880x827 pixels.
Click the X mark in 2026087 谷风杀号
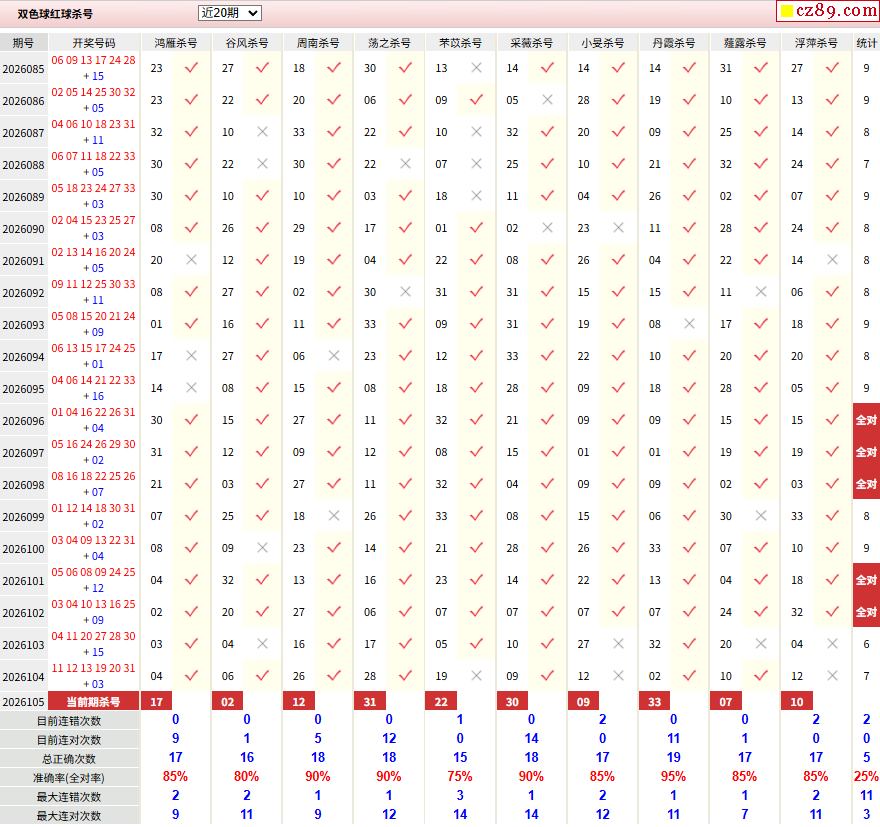click(x=262, y=132)
